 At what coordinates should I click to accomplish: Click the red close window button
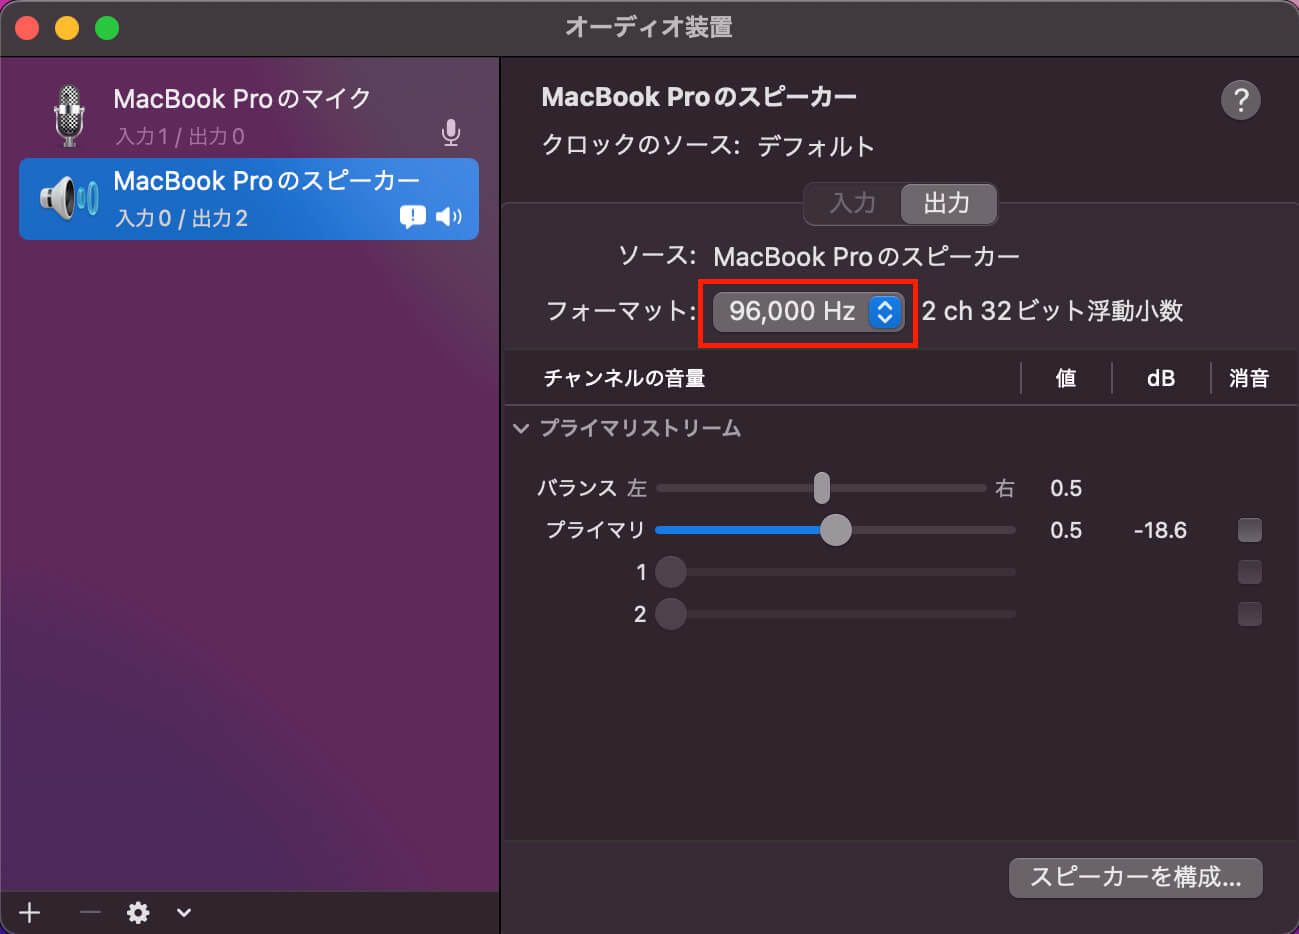[27, 28]
